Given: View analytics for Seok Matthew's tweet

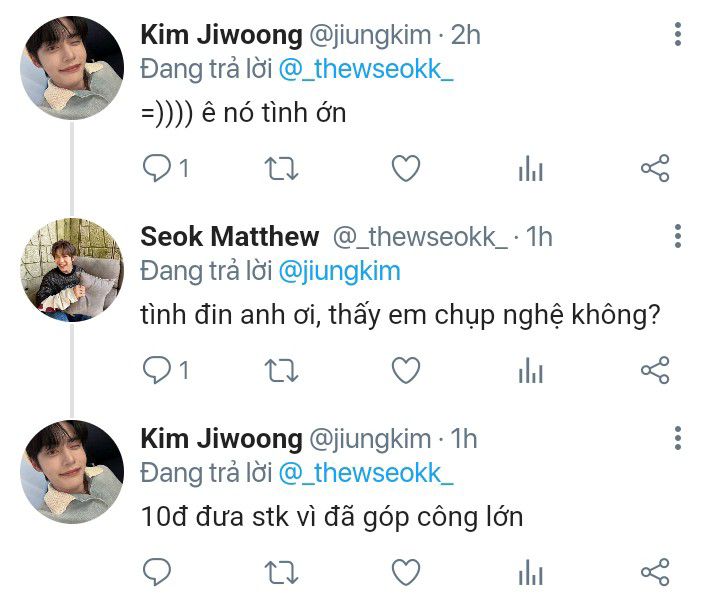Looking at the screenshot, I should (x=531, y=370).
